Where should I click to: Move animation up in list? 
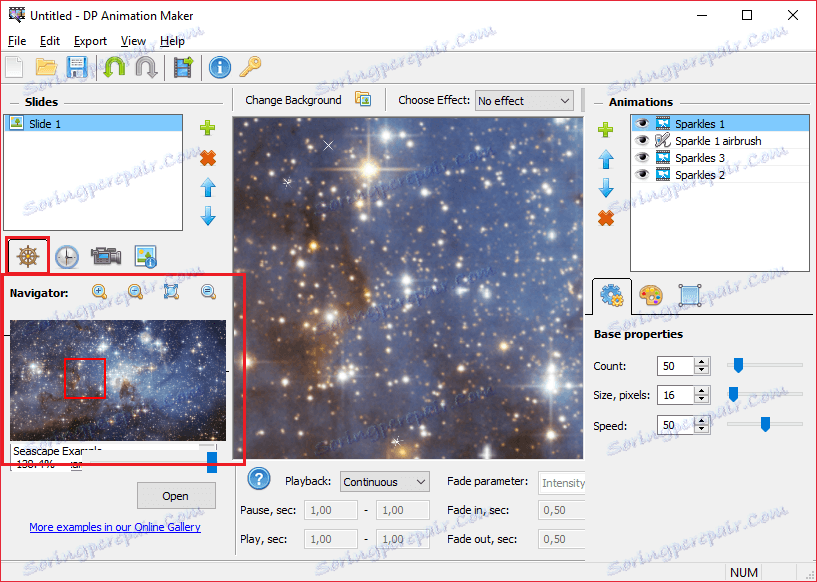pos(605,159)
